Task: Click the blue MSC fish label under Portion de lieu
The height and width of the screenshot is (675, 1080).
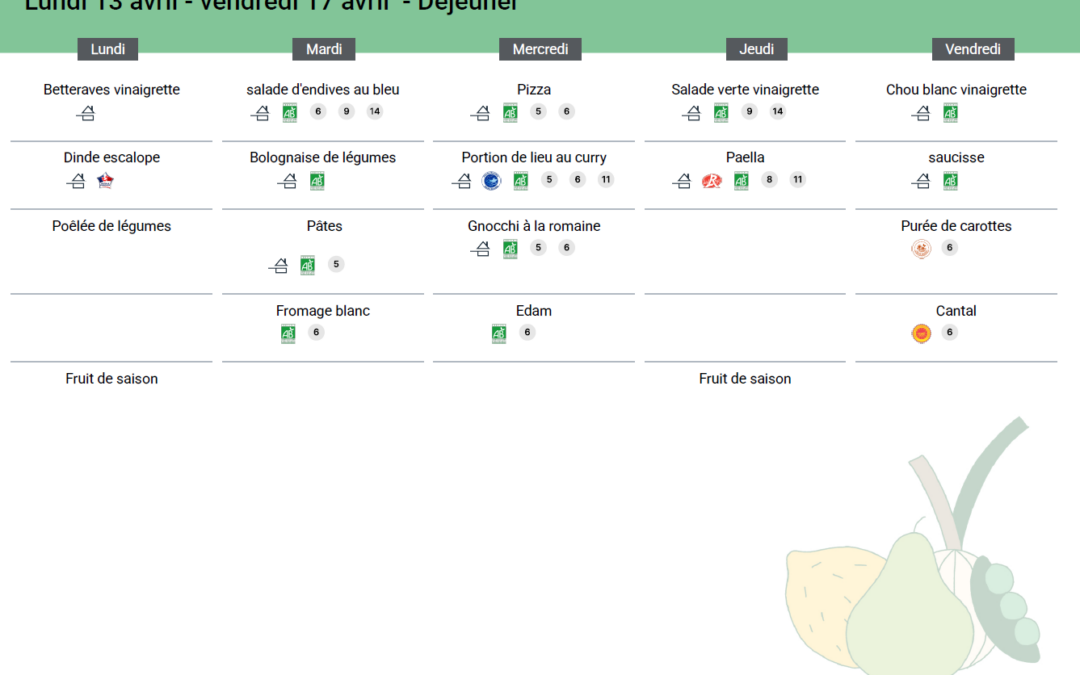Action: [491, 181]
